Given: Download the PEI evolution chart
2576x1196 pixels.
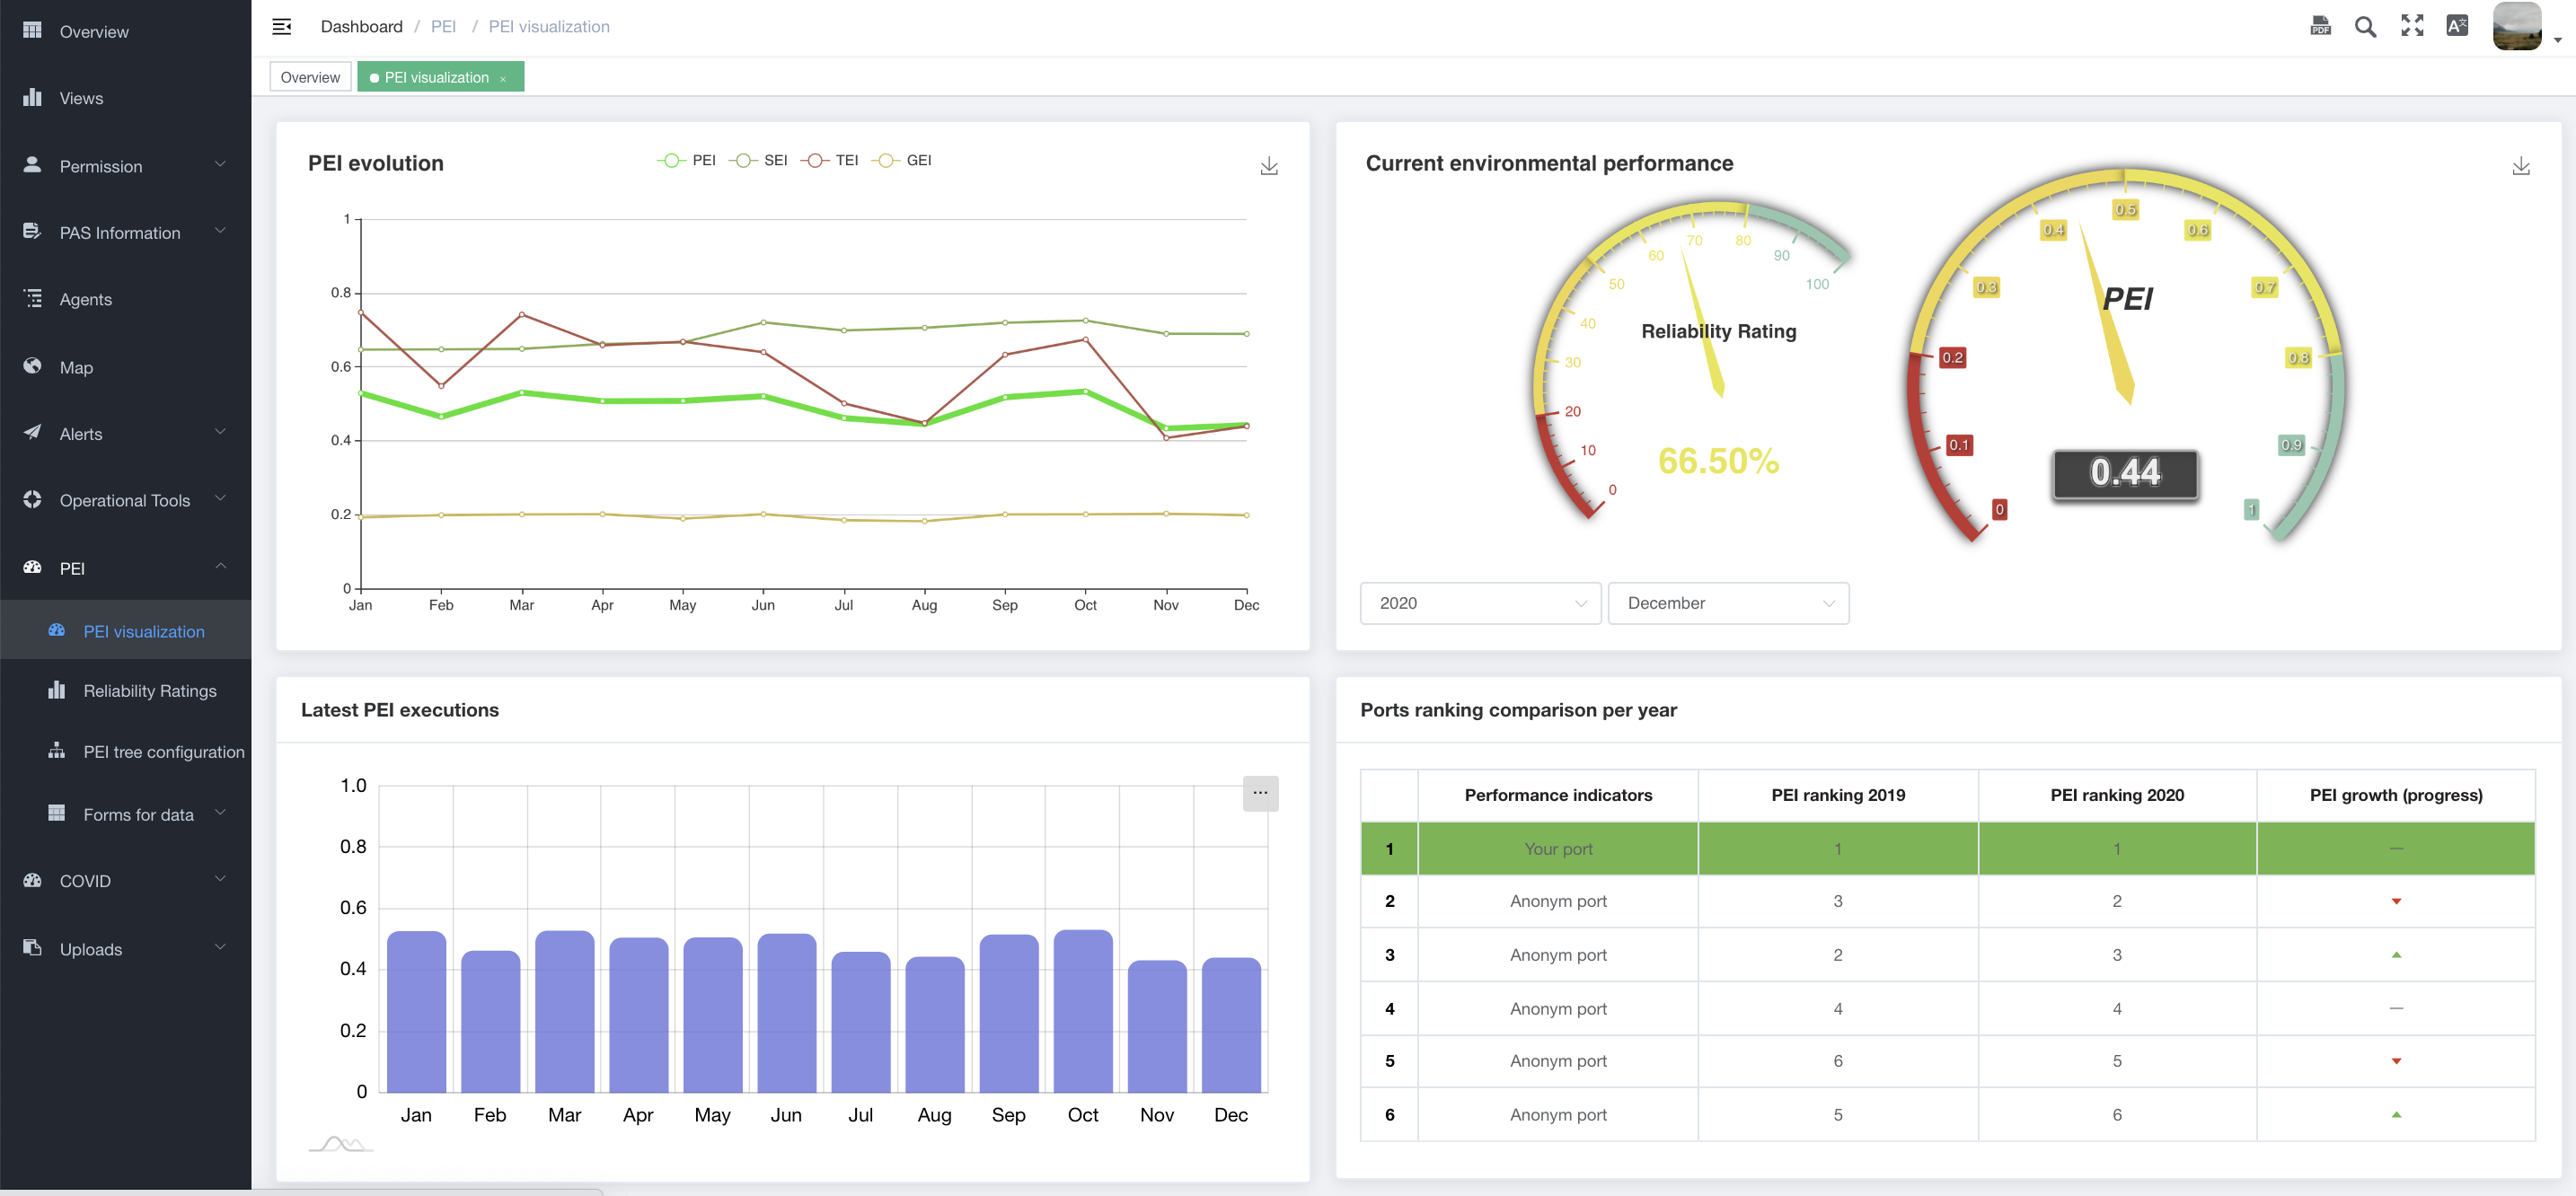Looking at the screenshot, I should 1269,165.
